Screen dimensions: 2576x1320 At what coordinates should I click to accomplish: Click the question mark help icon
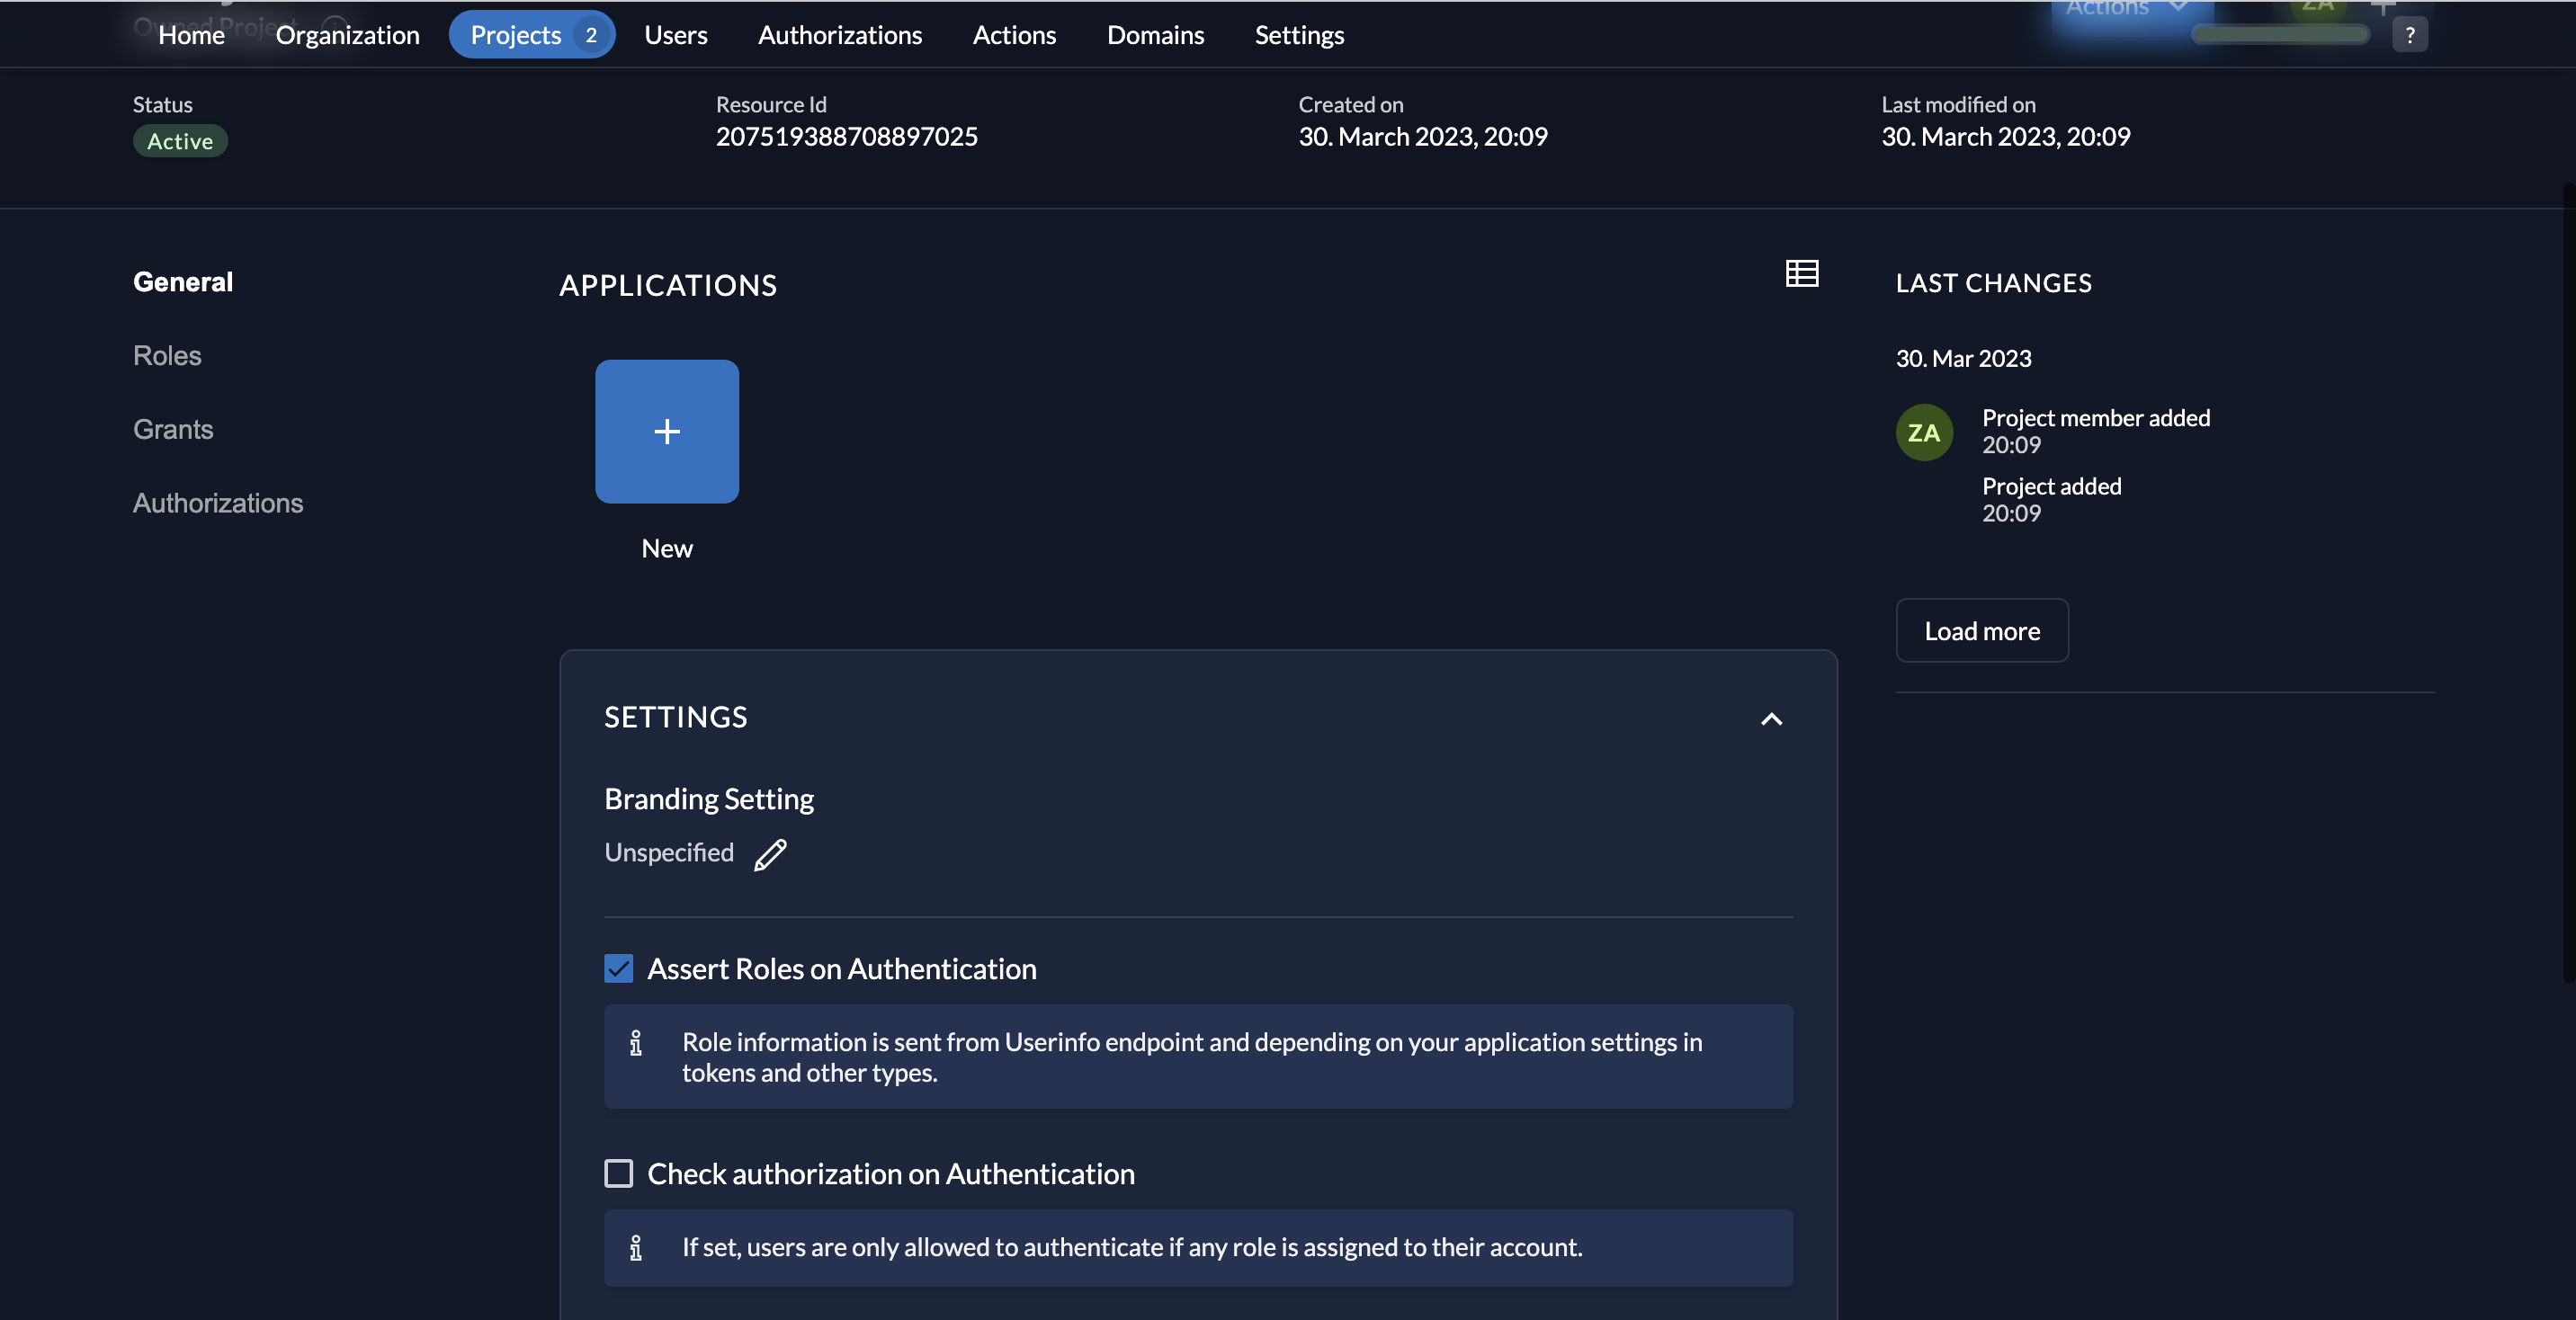pyautogui.click(x=2410, y=35)
